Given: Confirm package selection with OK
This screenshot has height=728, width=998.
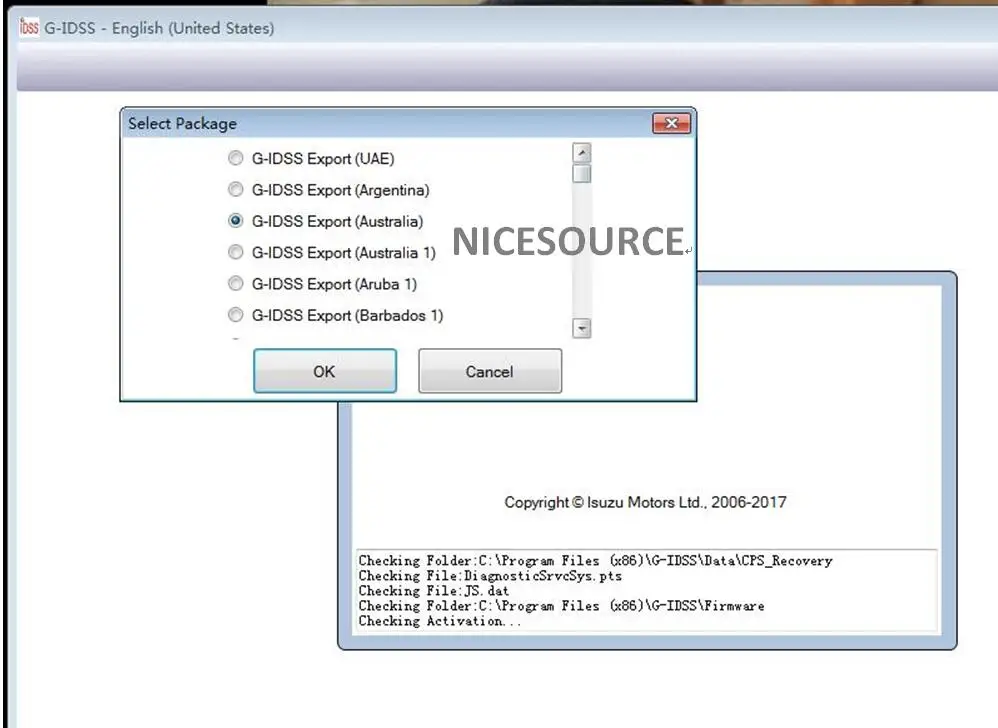Looking at the screenshot, I should click(325, 371).
